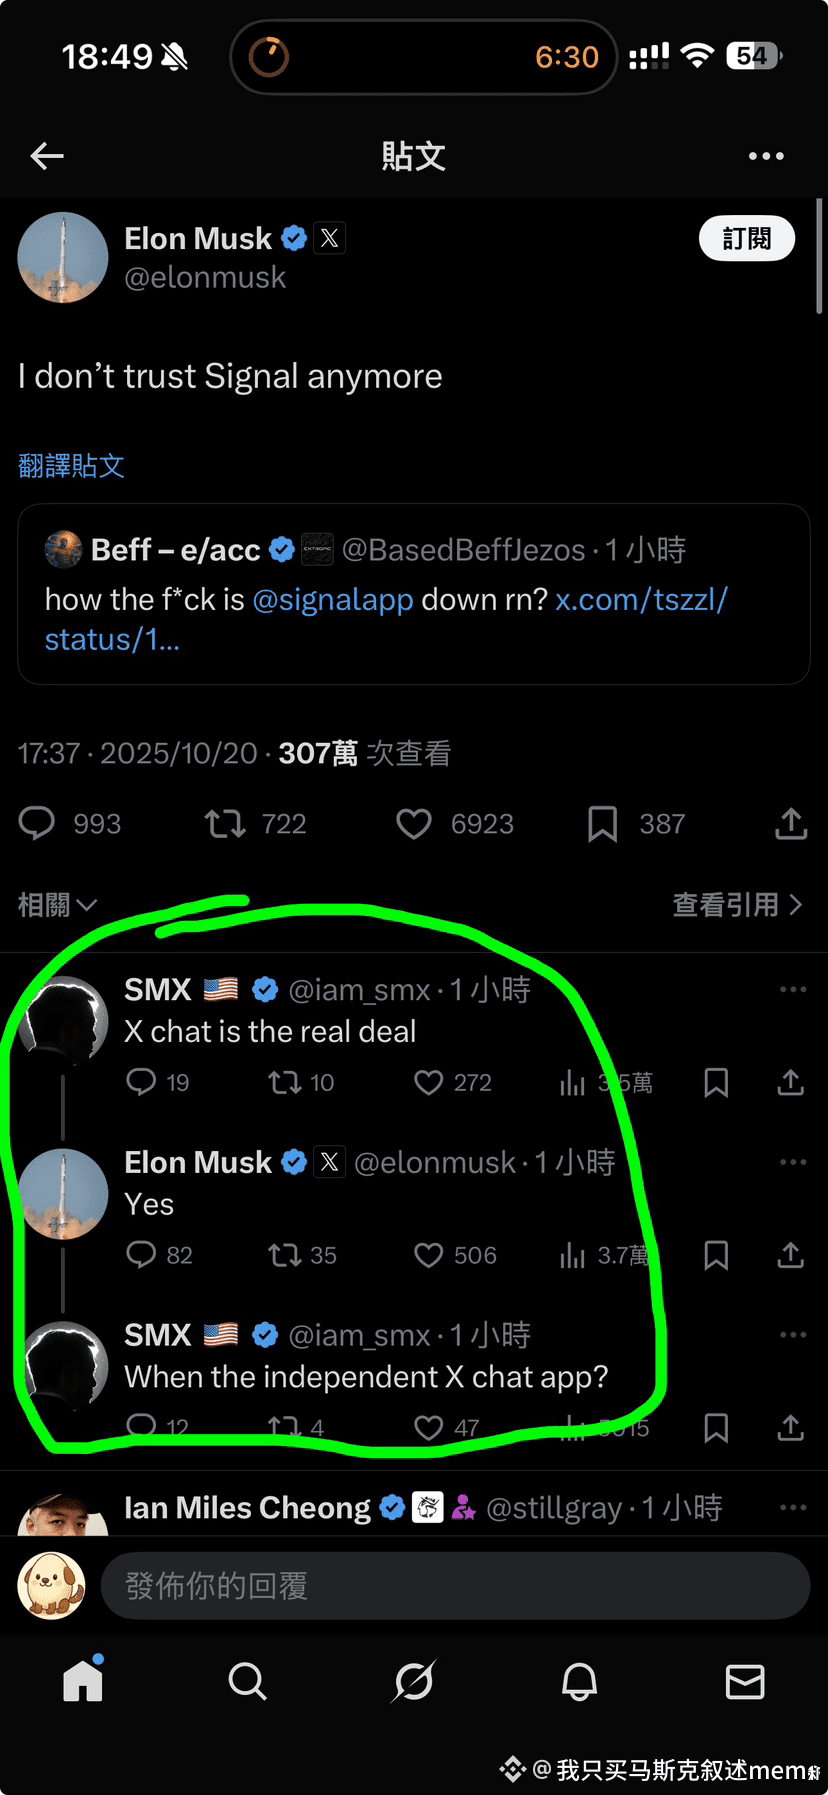Reply to the main post via comment icon

tap(37, 824)
